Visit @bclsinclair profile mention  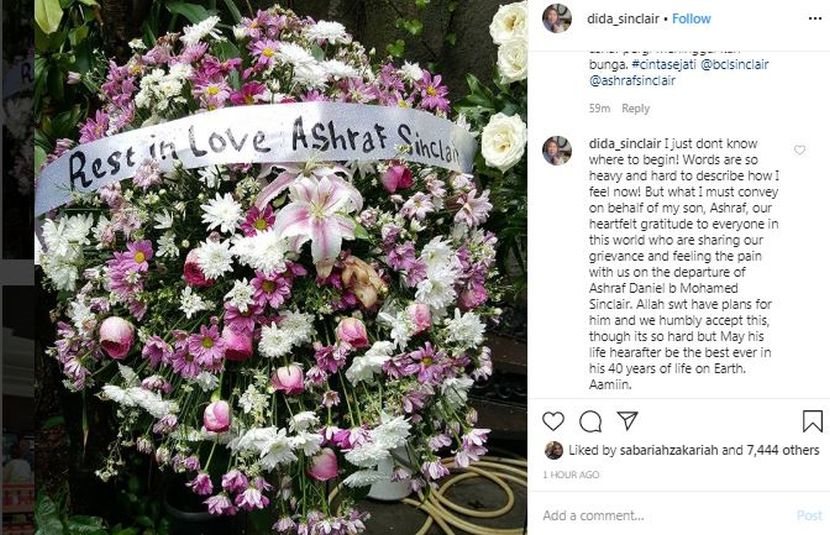pos(734,65)
